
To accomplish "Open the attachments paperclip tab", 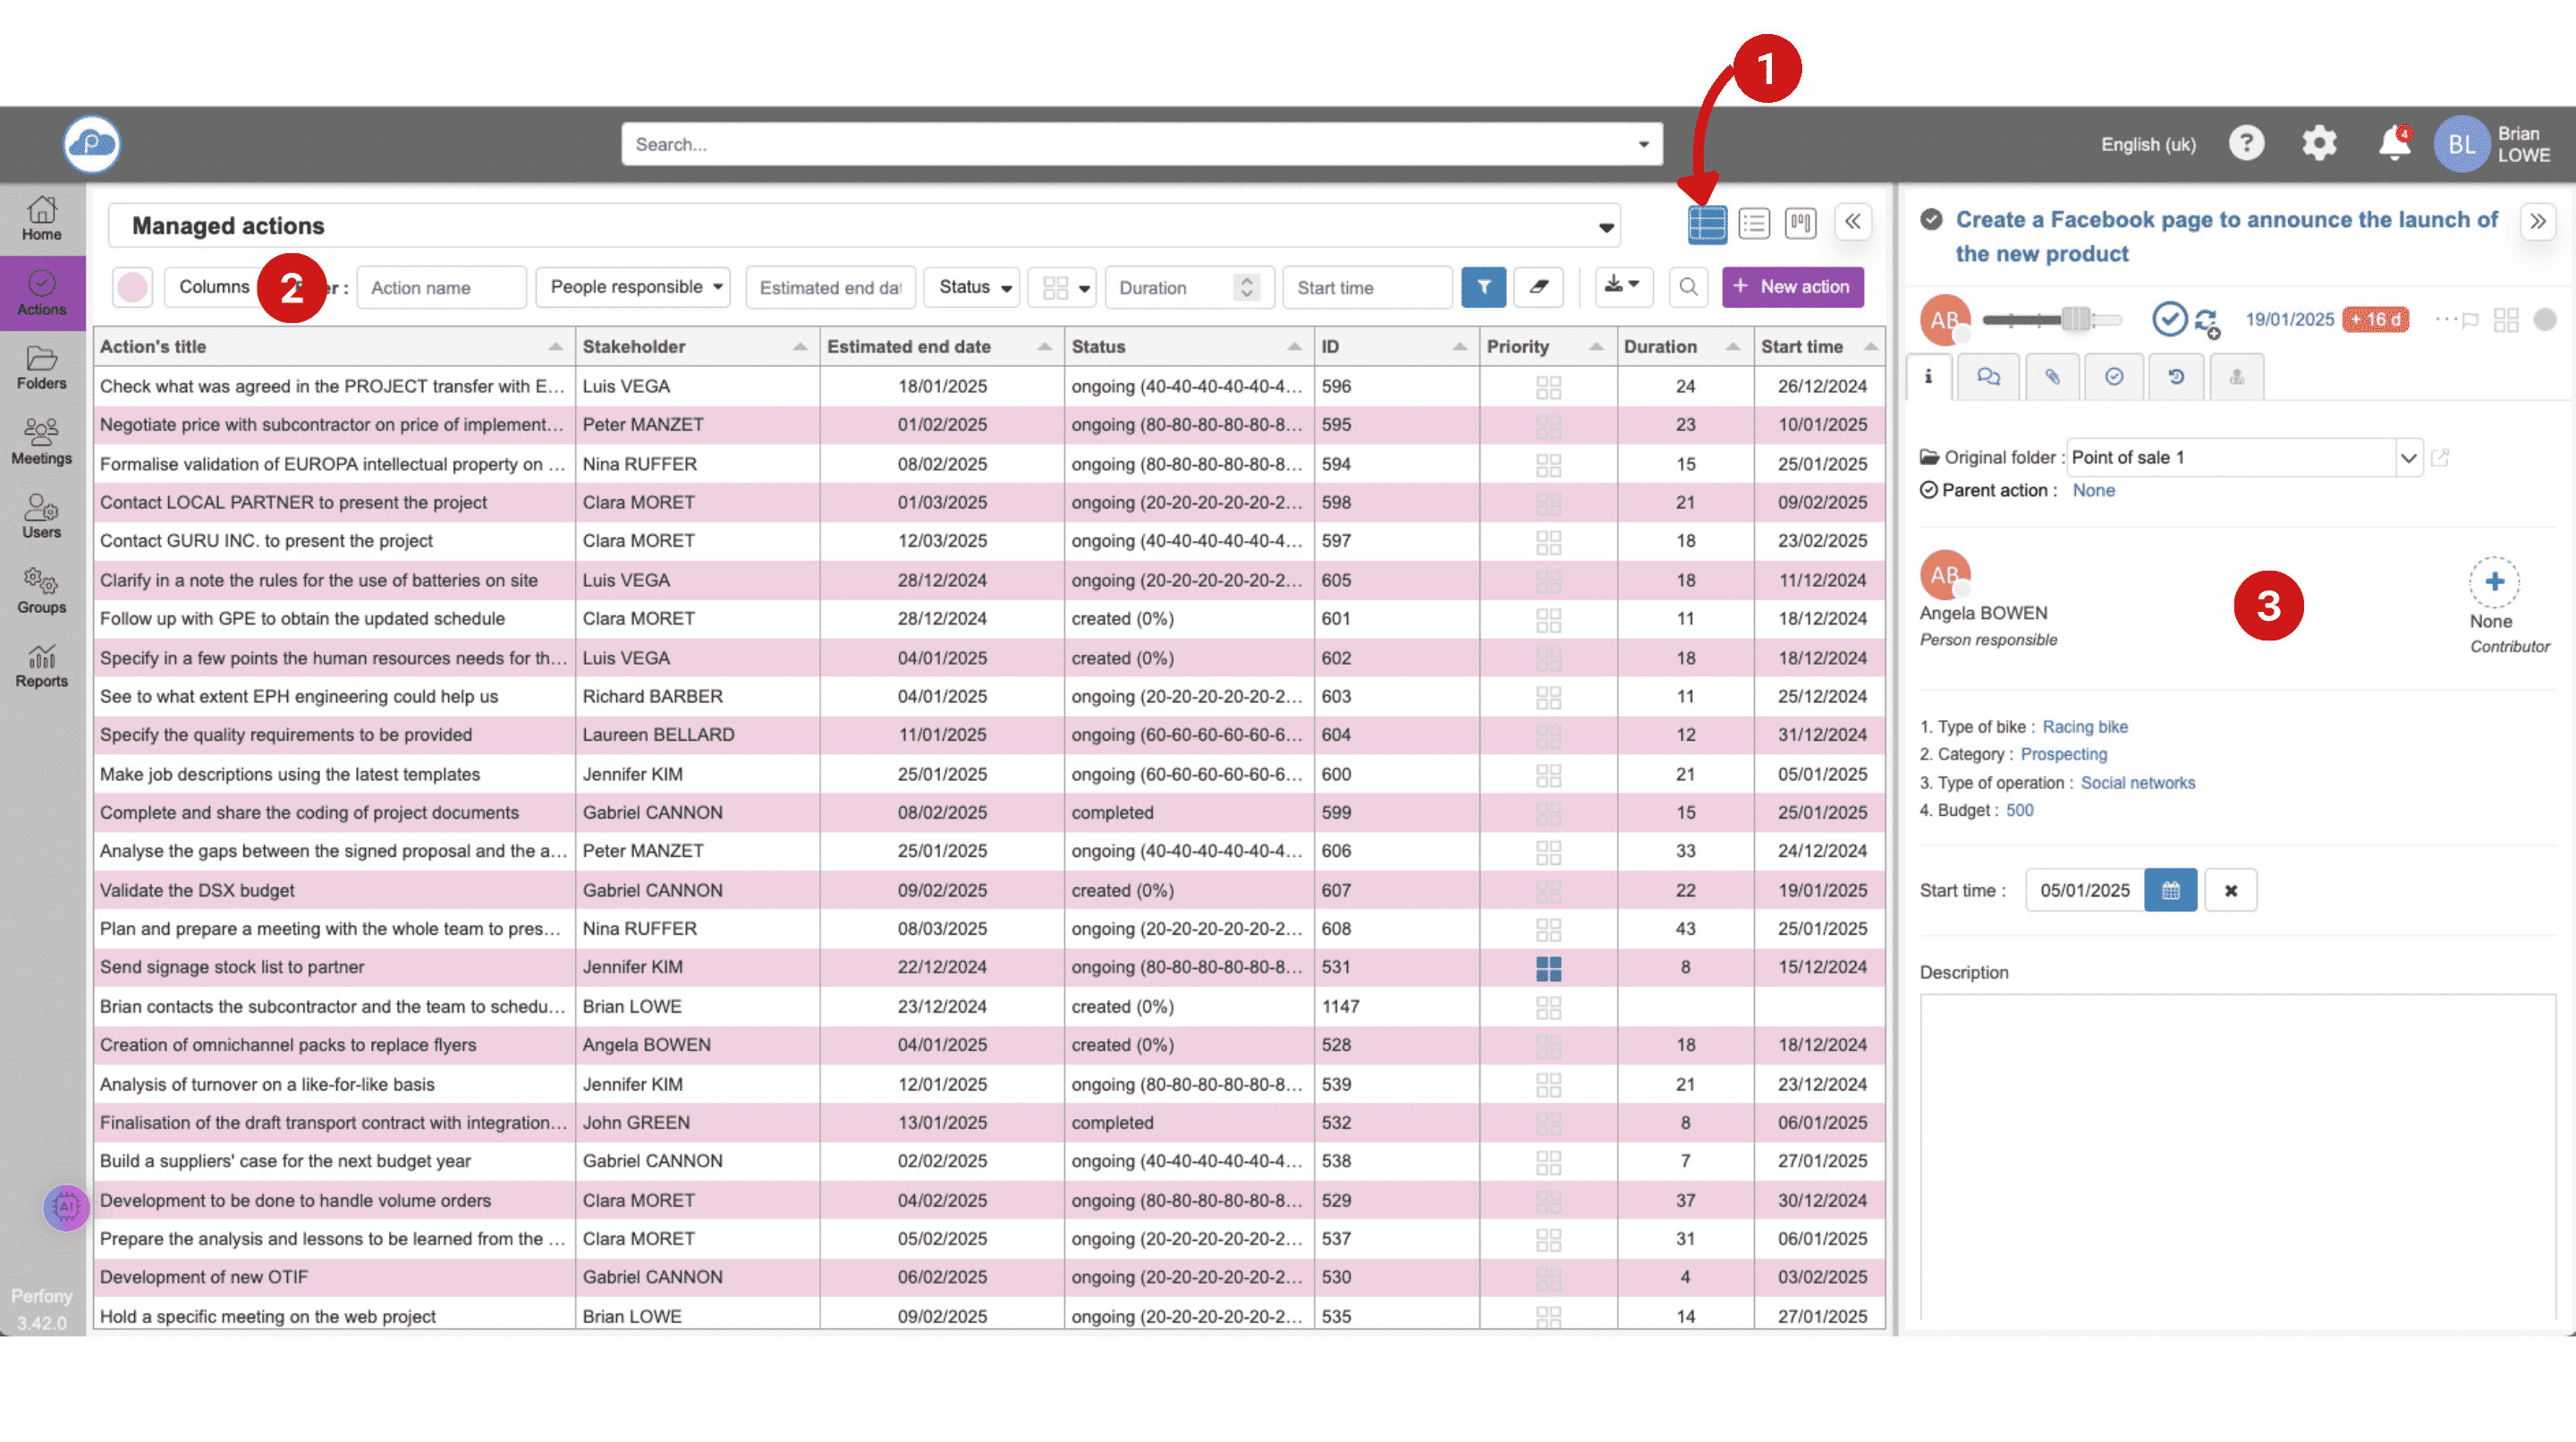I will coord(2051,377).
